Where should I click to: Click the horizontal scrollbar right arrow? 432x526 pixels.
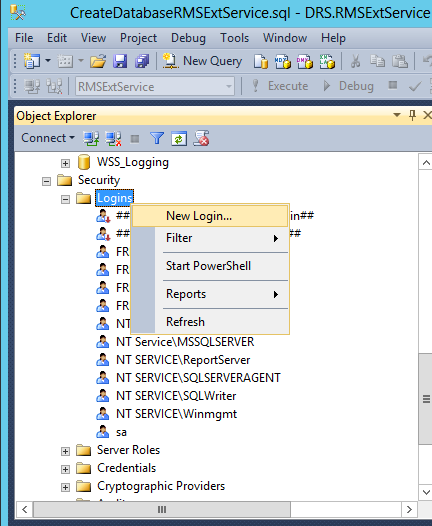click(x=409, y=510)
